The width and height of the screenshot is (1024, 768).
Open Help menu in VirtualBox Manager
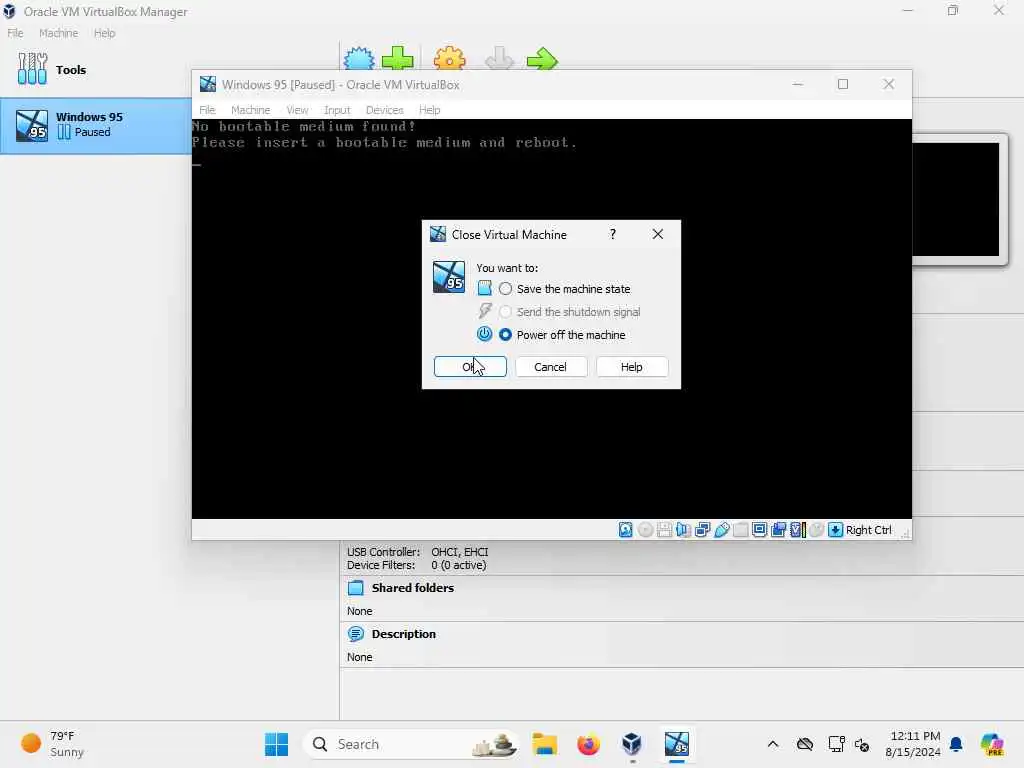[x=104, y=33]
